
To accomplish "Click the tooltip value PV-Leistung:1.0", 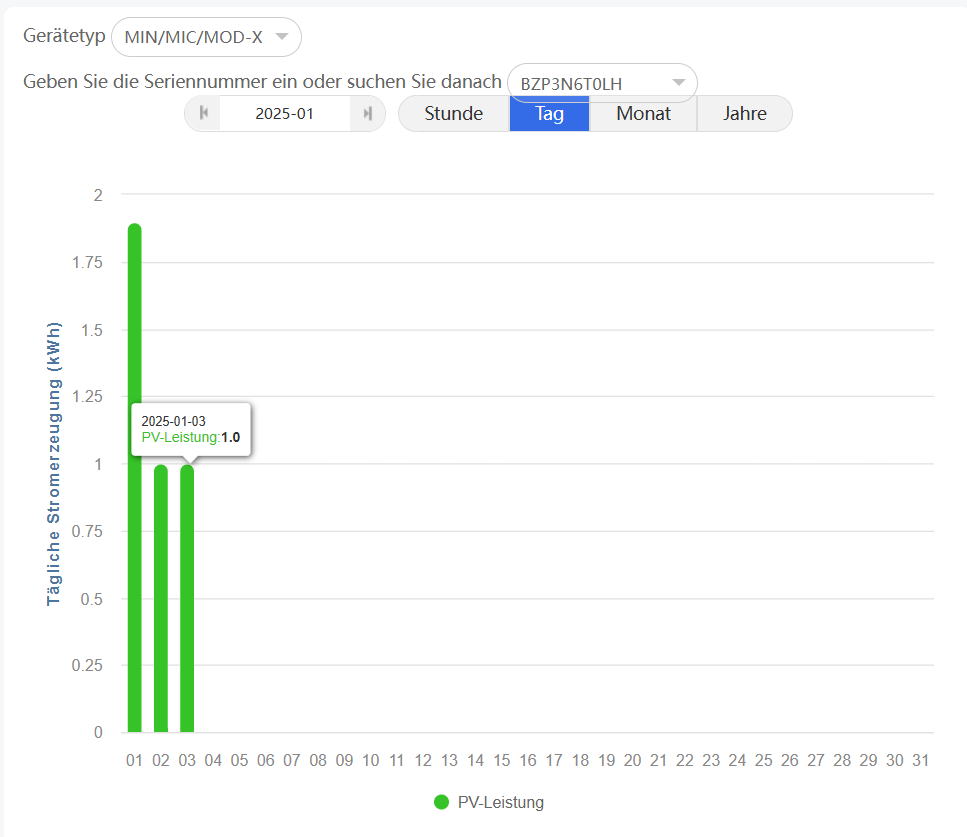I will click(x=191, y=437).
